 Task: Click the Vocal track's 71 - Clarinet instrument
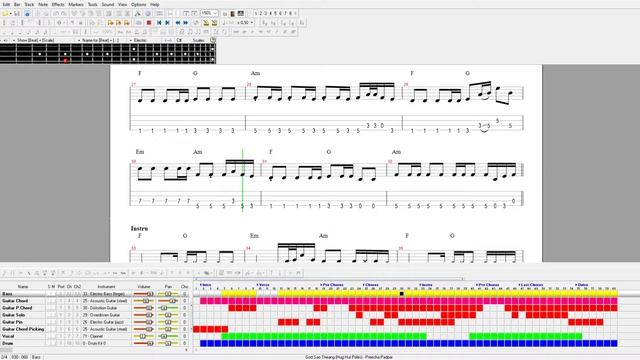click(x=93, y=336)
